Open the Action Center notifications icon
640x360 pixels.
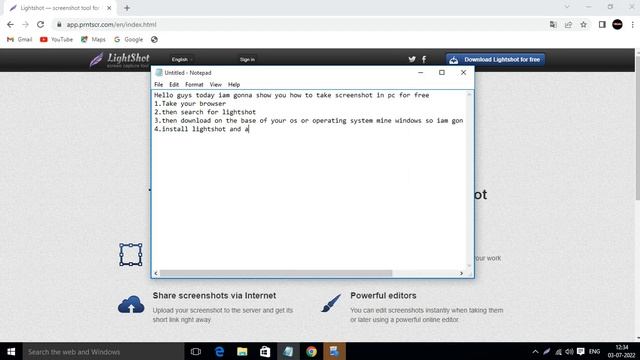[x=581, y=351]
